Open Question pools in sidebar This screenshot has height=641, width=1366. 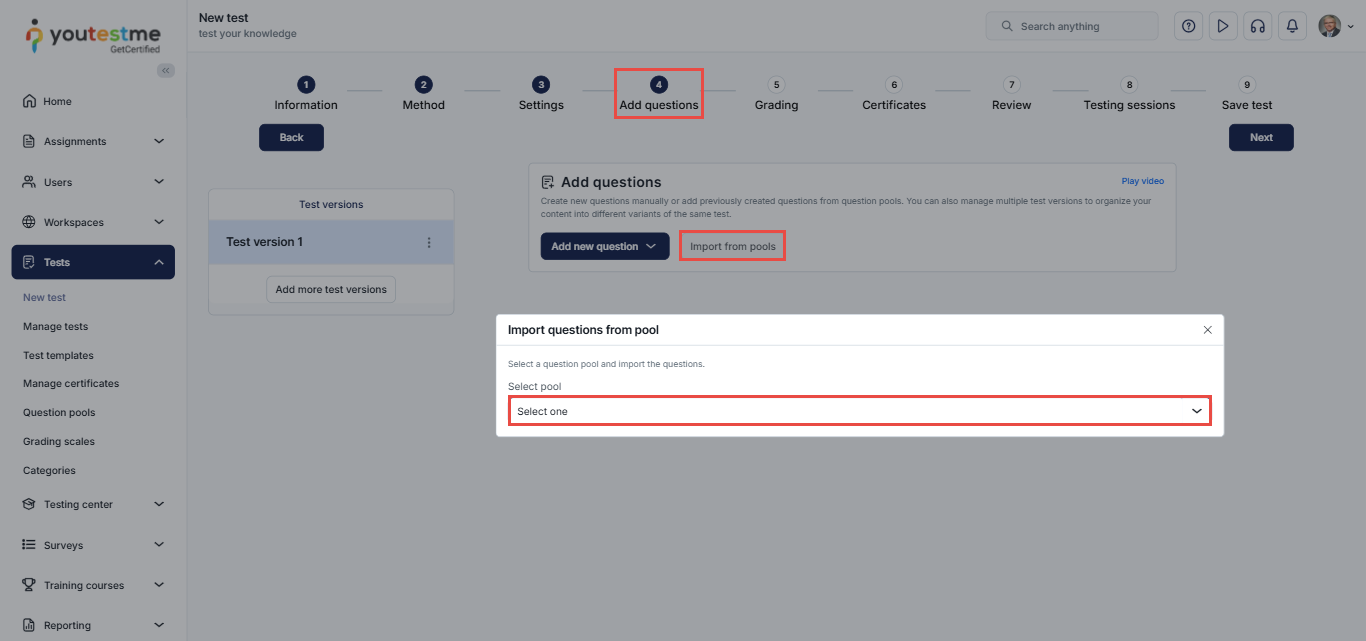point(59,412)
